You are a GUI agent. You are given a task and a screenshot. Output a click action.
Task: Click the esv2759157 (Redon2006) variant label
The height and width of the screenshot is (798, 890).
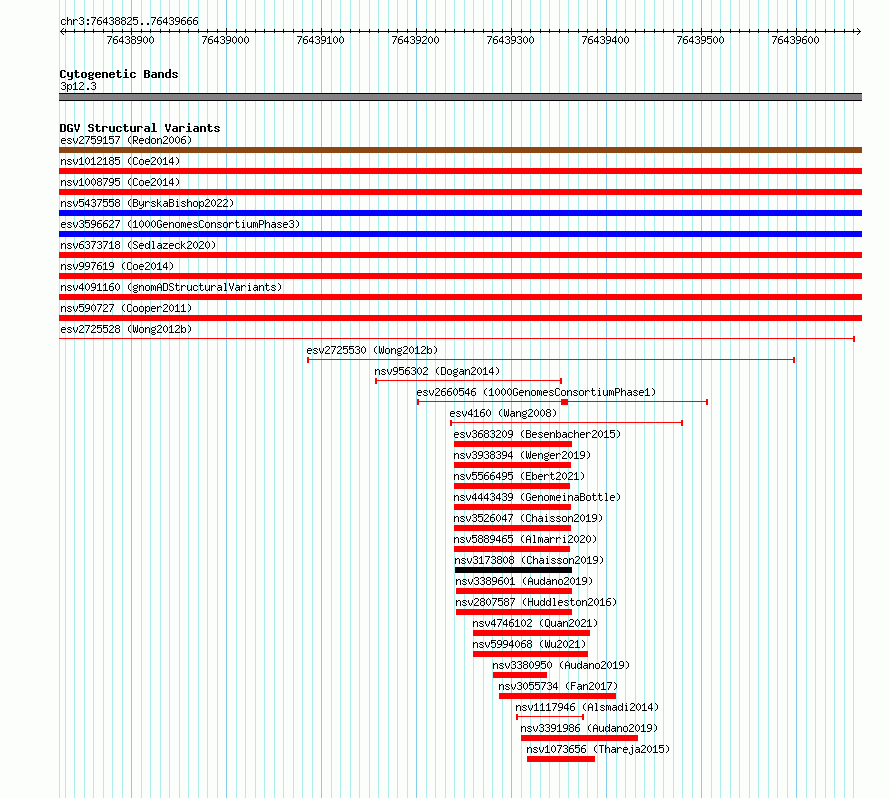tap(126, 140)
